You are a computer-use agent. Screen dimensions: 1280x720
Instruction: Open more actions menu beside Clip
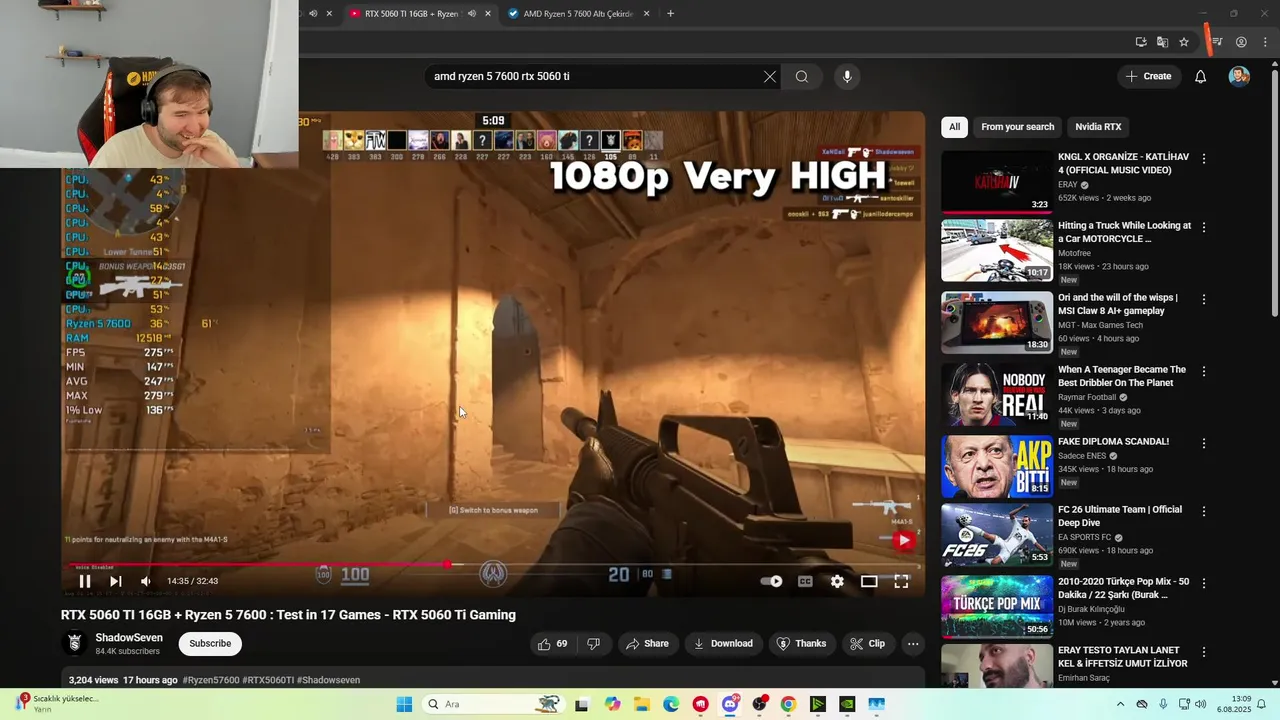[913, 644]
